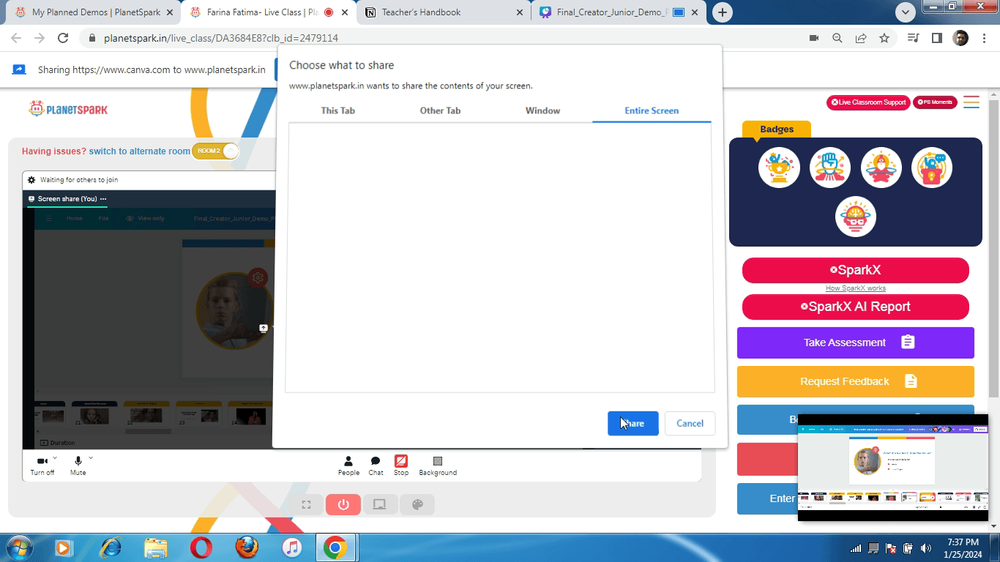The image size is (1000, 562).
Task: Open Firefox from the taskbar
Action: pos(247,548)
